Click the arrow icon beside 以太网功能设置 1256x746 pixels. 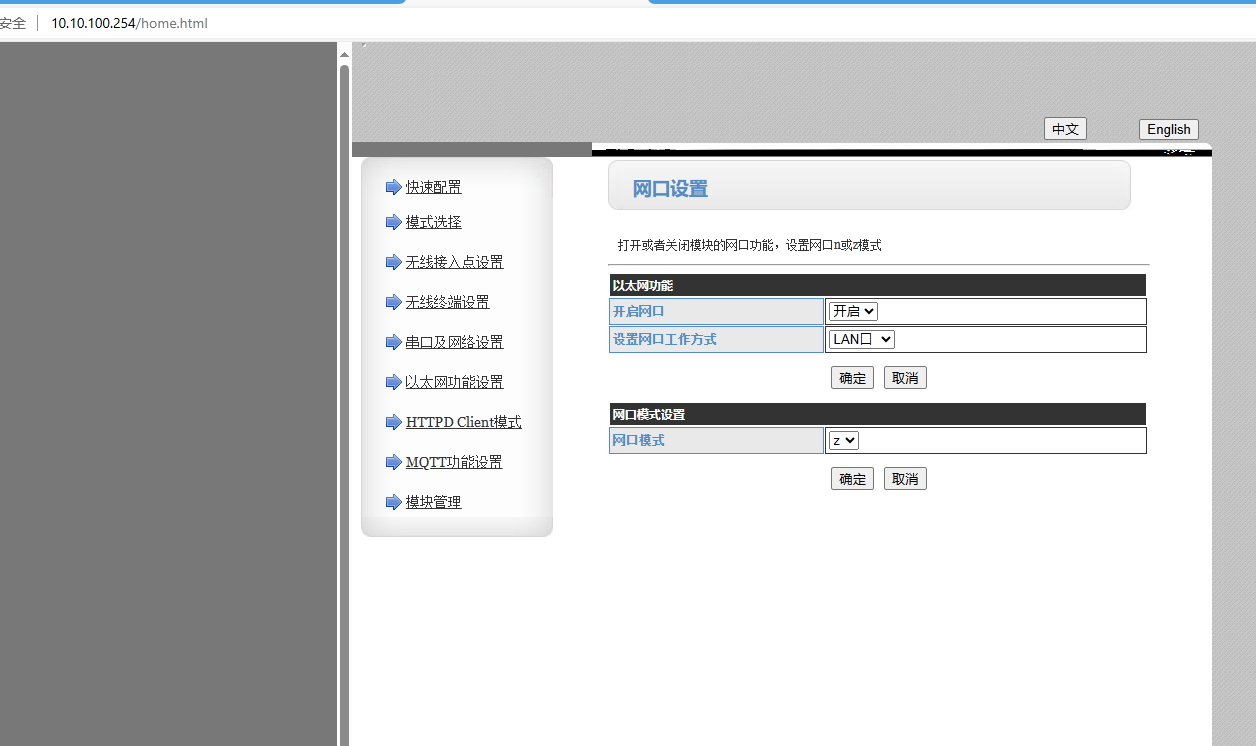pyautogui.click(x=393, y=382)
